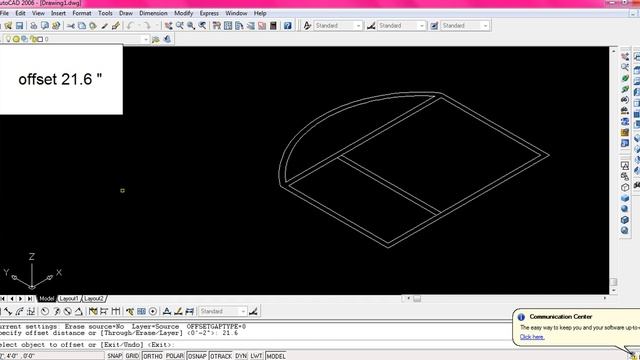
Task: Select the Angular dimension tool
Action: point(79,311)
